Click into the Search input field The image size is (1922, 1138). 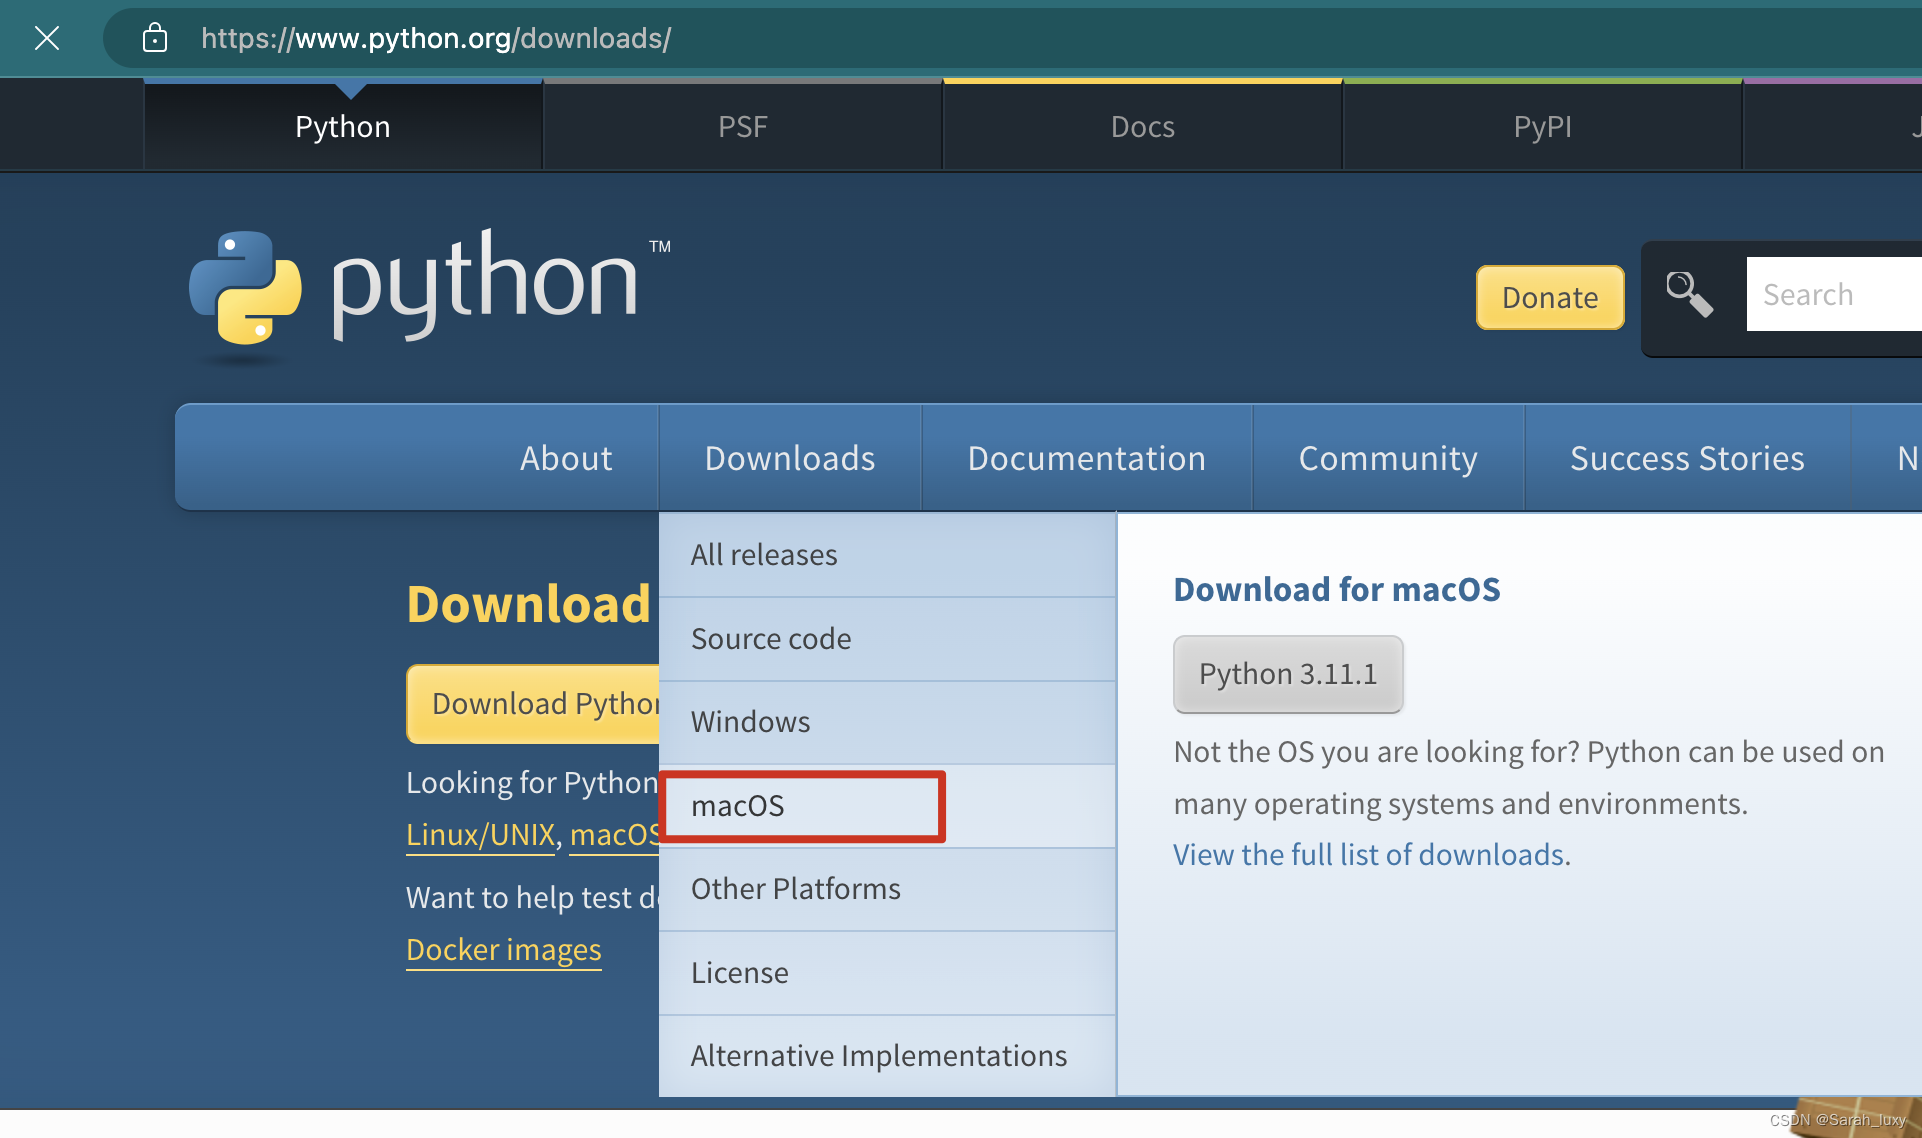pos(1834,294)
